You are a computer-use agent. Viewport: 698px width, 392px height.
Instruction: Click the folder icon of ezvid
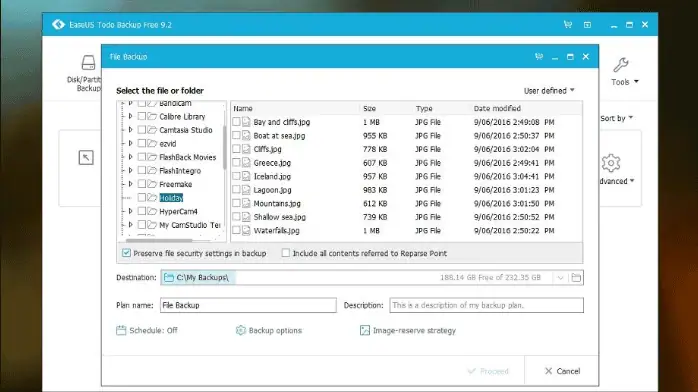152,143
